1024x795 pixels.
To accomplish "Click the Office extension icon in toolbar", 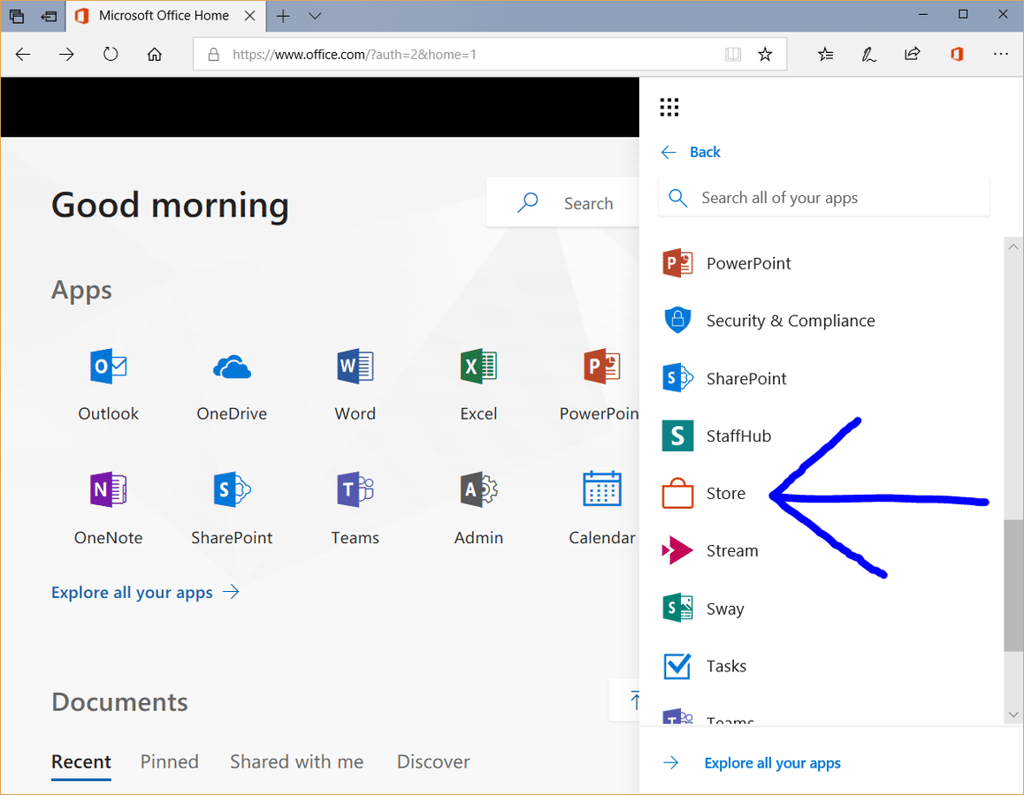I will click(x=957, y=54).
